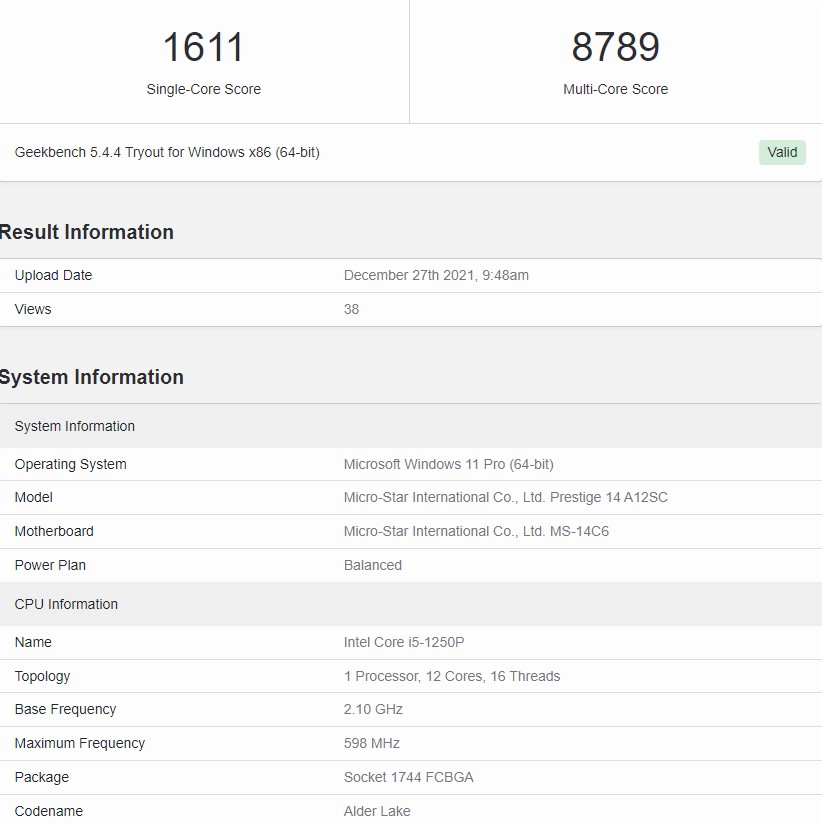Viewport: 822px width, 825px height.
Task: Click the Result Information heading
Action: click(x=86, y=232)
